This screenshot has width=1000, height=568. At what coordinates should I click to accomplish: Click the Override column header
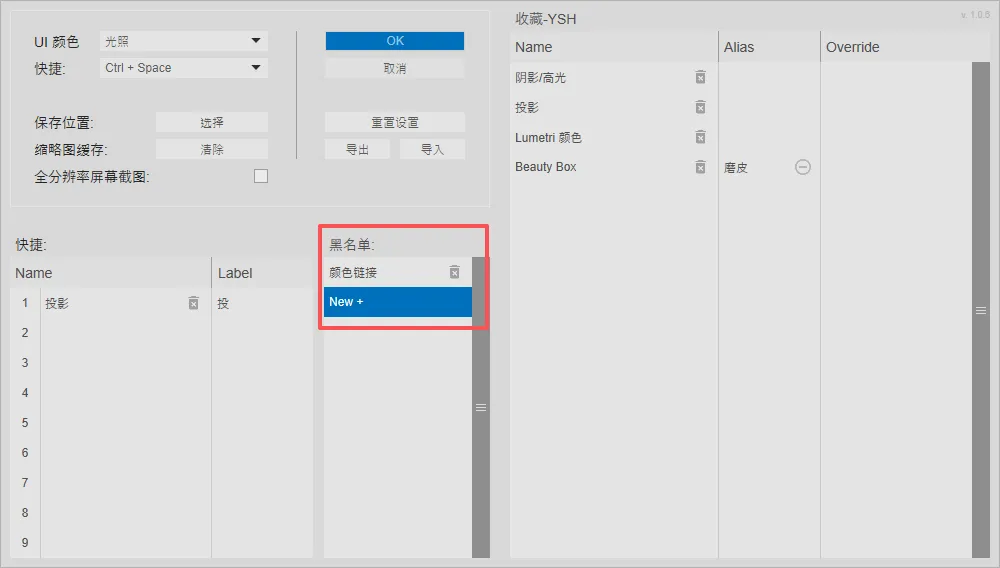(x=853, y=47)
